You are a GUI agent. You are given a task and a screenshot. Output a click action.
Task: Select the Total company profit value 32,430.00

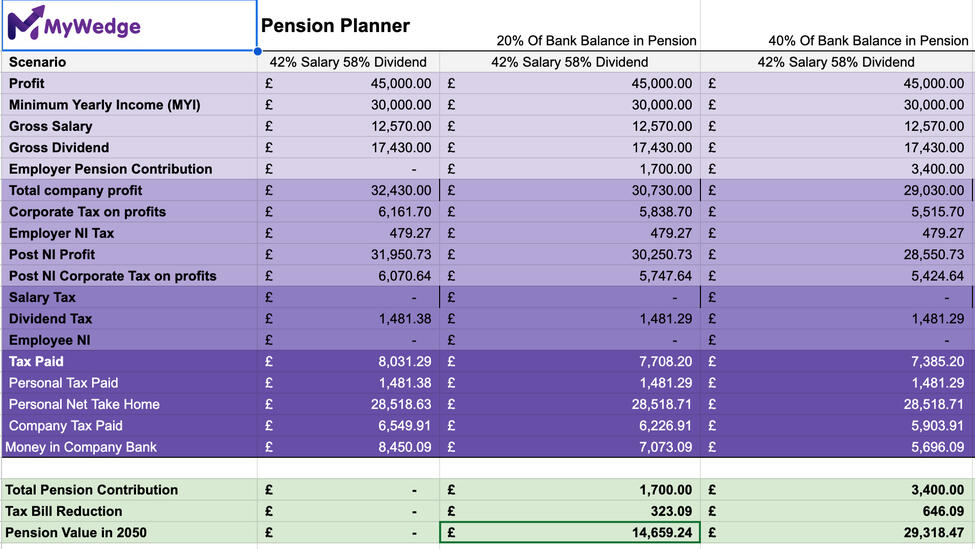400,191
